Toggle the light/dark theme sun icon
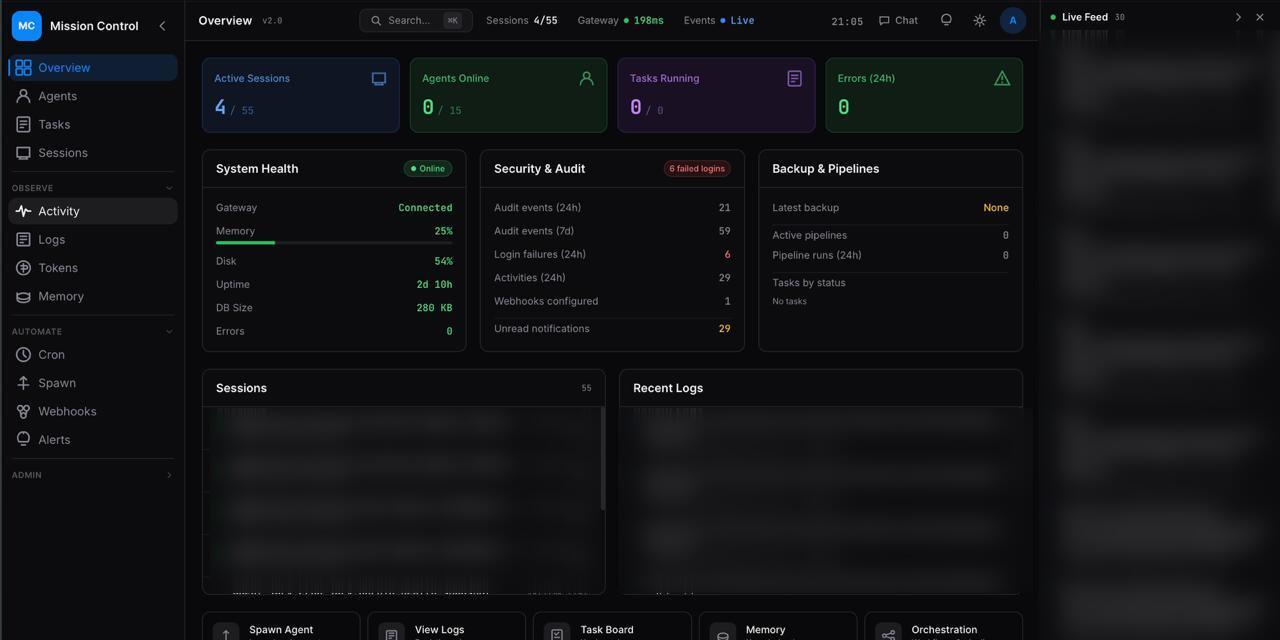 click(979, 20)
